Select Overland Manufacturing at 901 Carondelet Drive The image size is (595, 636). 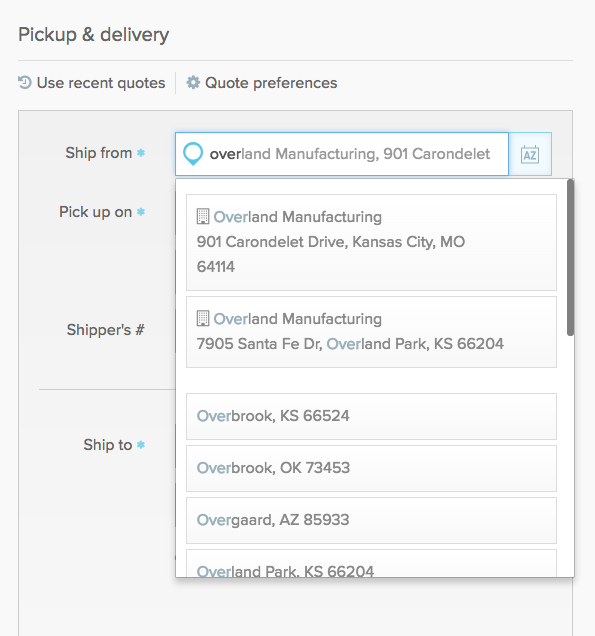click(371, 242)
